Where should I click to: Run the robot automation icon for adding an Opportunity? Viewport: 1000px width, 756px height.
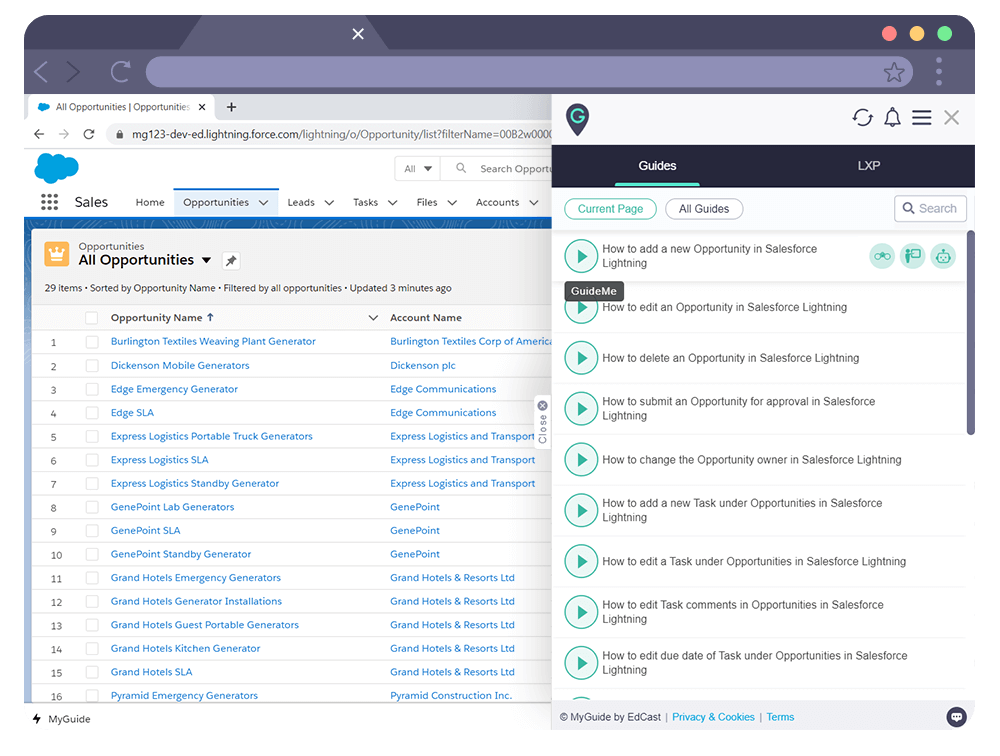943,256
